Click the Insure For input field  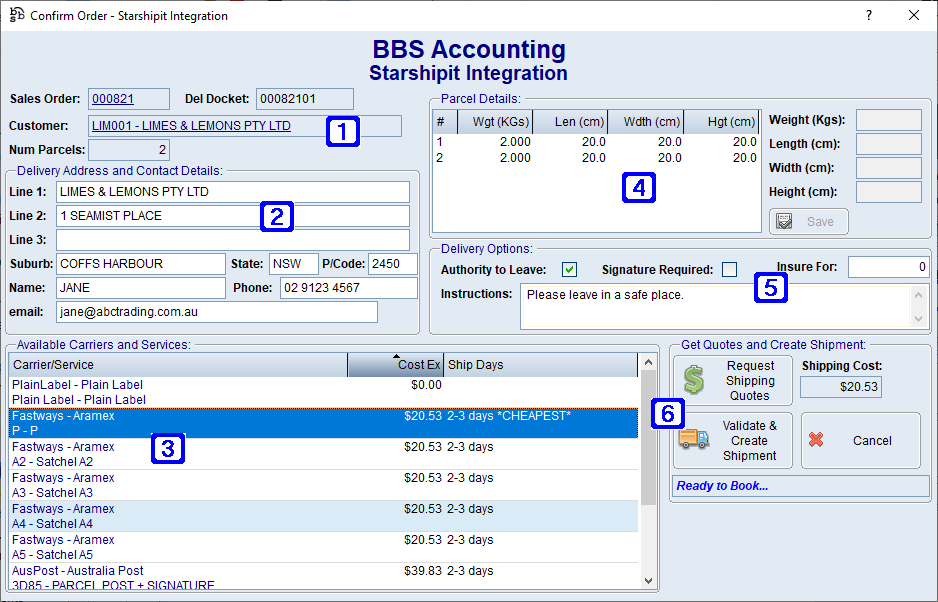[x=888, y=267]
